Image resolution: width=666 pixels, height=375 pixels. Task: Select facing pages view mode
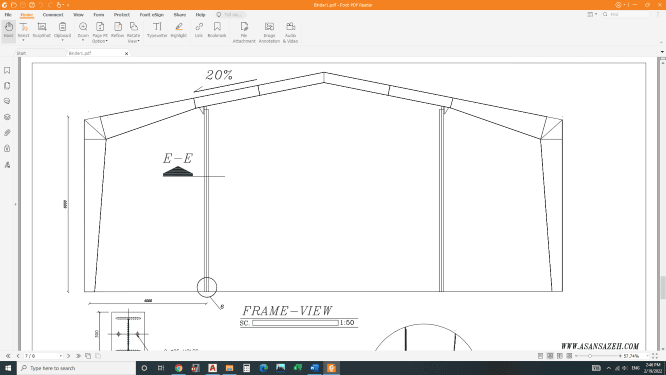[x=560, y=356]
